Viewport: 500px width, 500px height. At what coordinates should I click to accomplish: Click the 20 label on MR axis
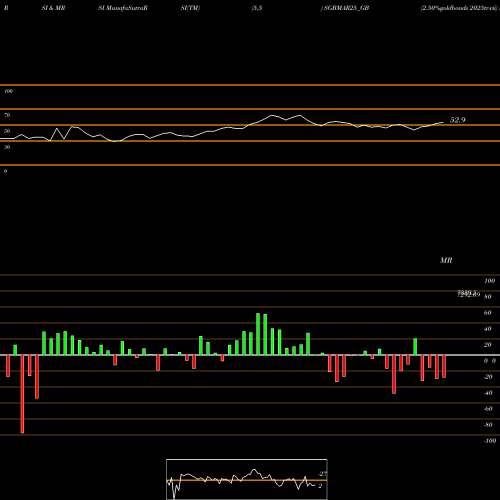pos(487,345)
